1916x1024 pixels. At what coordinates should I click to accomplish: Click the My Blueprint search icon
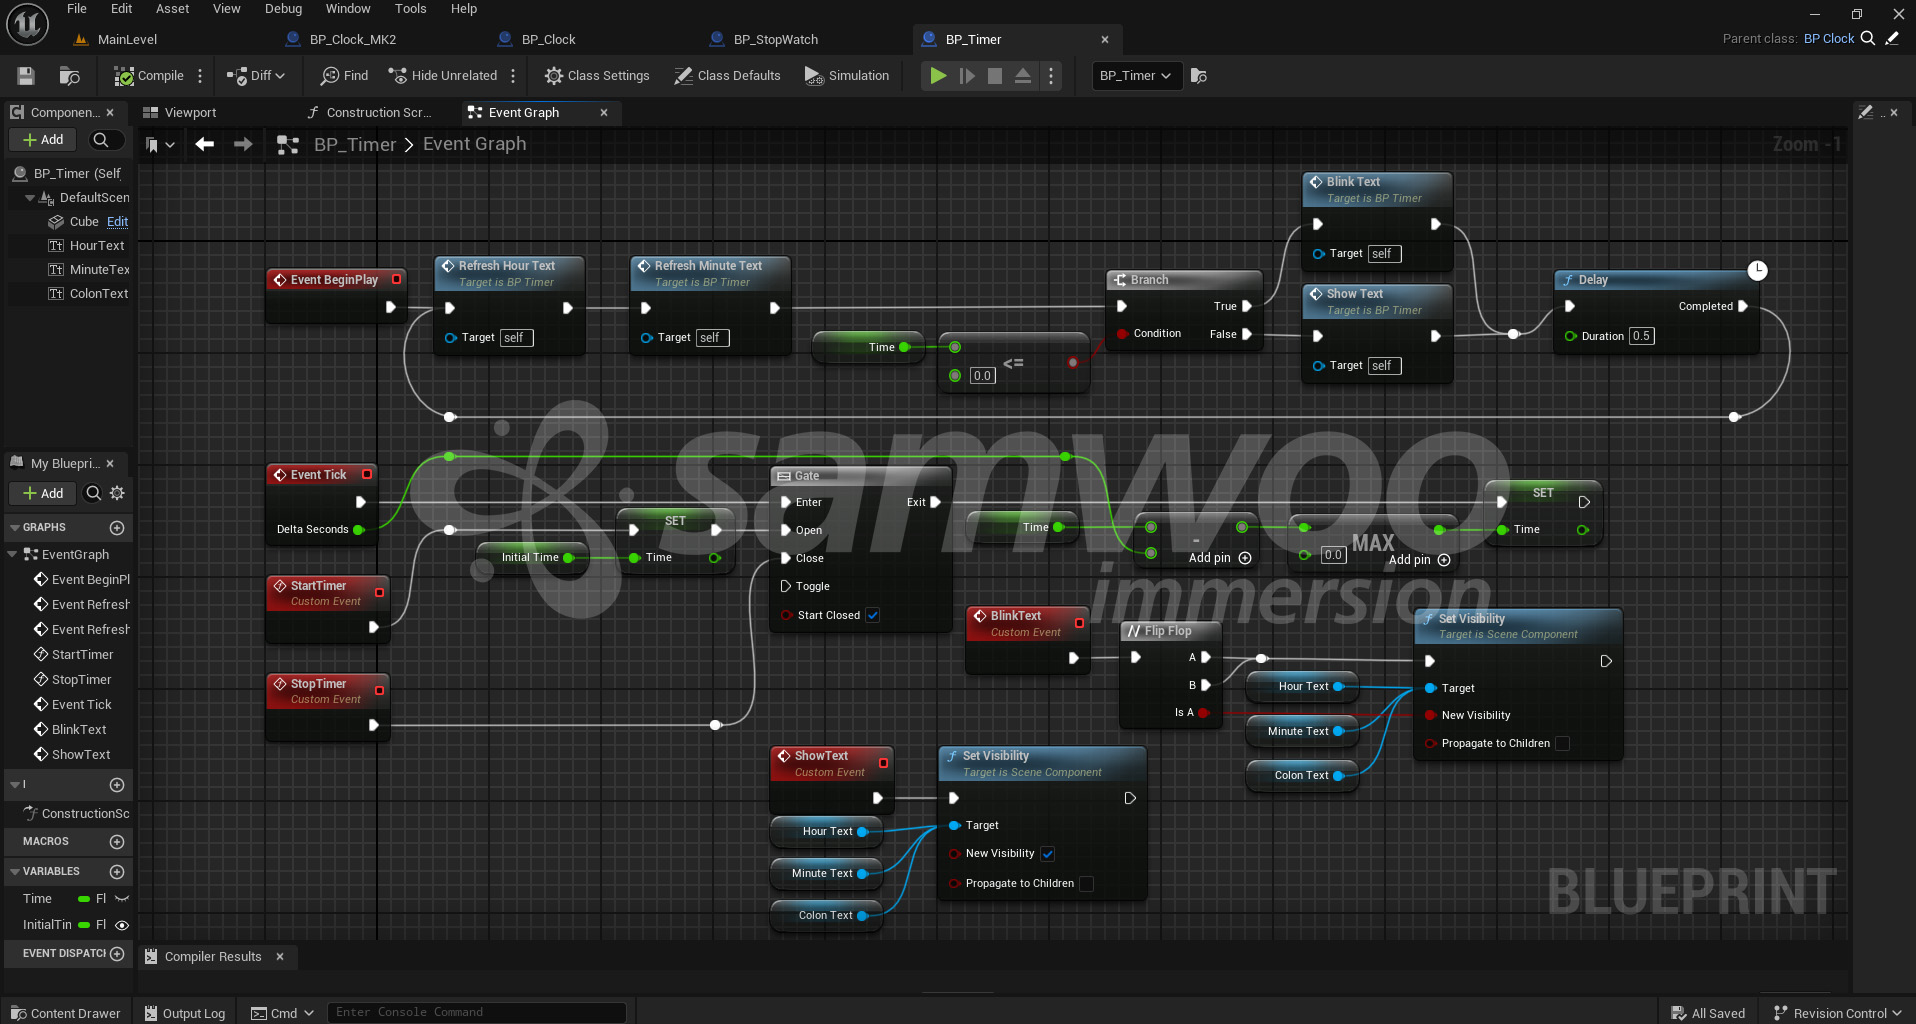(93, 493)
